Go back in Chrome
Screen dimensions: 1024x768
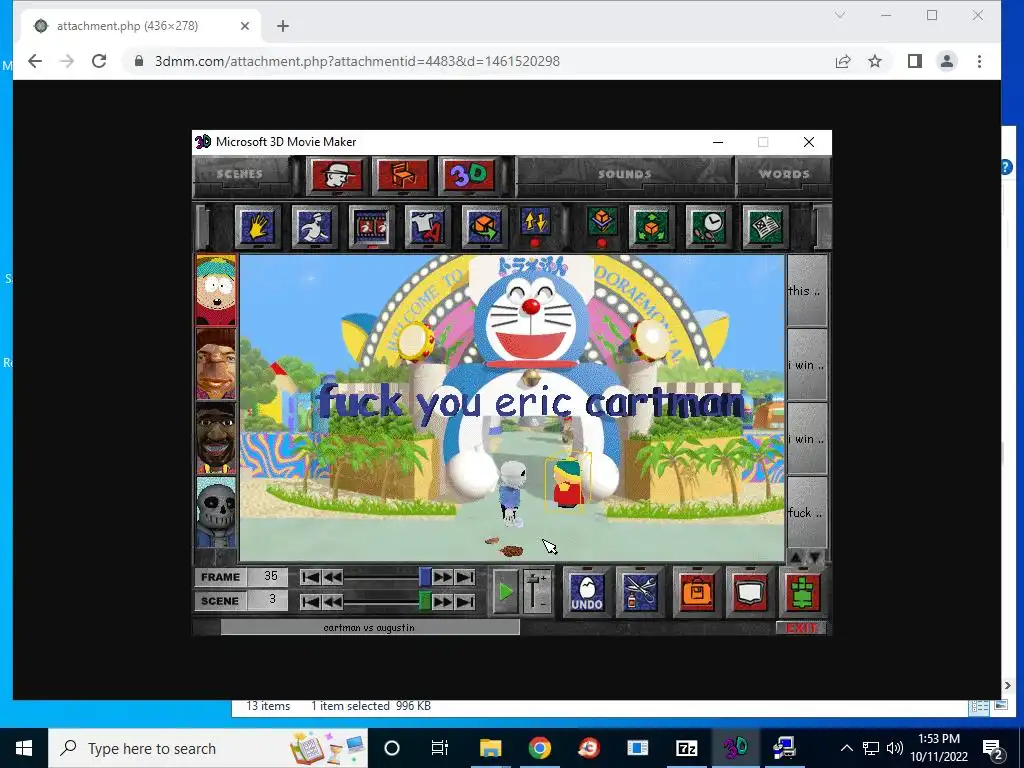click(x=35, y=61)
